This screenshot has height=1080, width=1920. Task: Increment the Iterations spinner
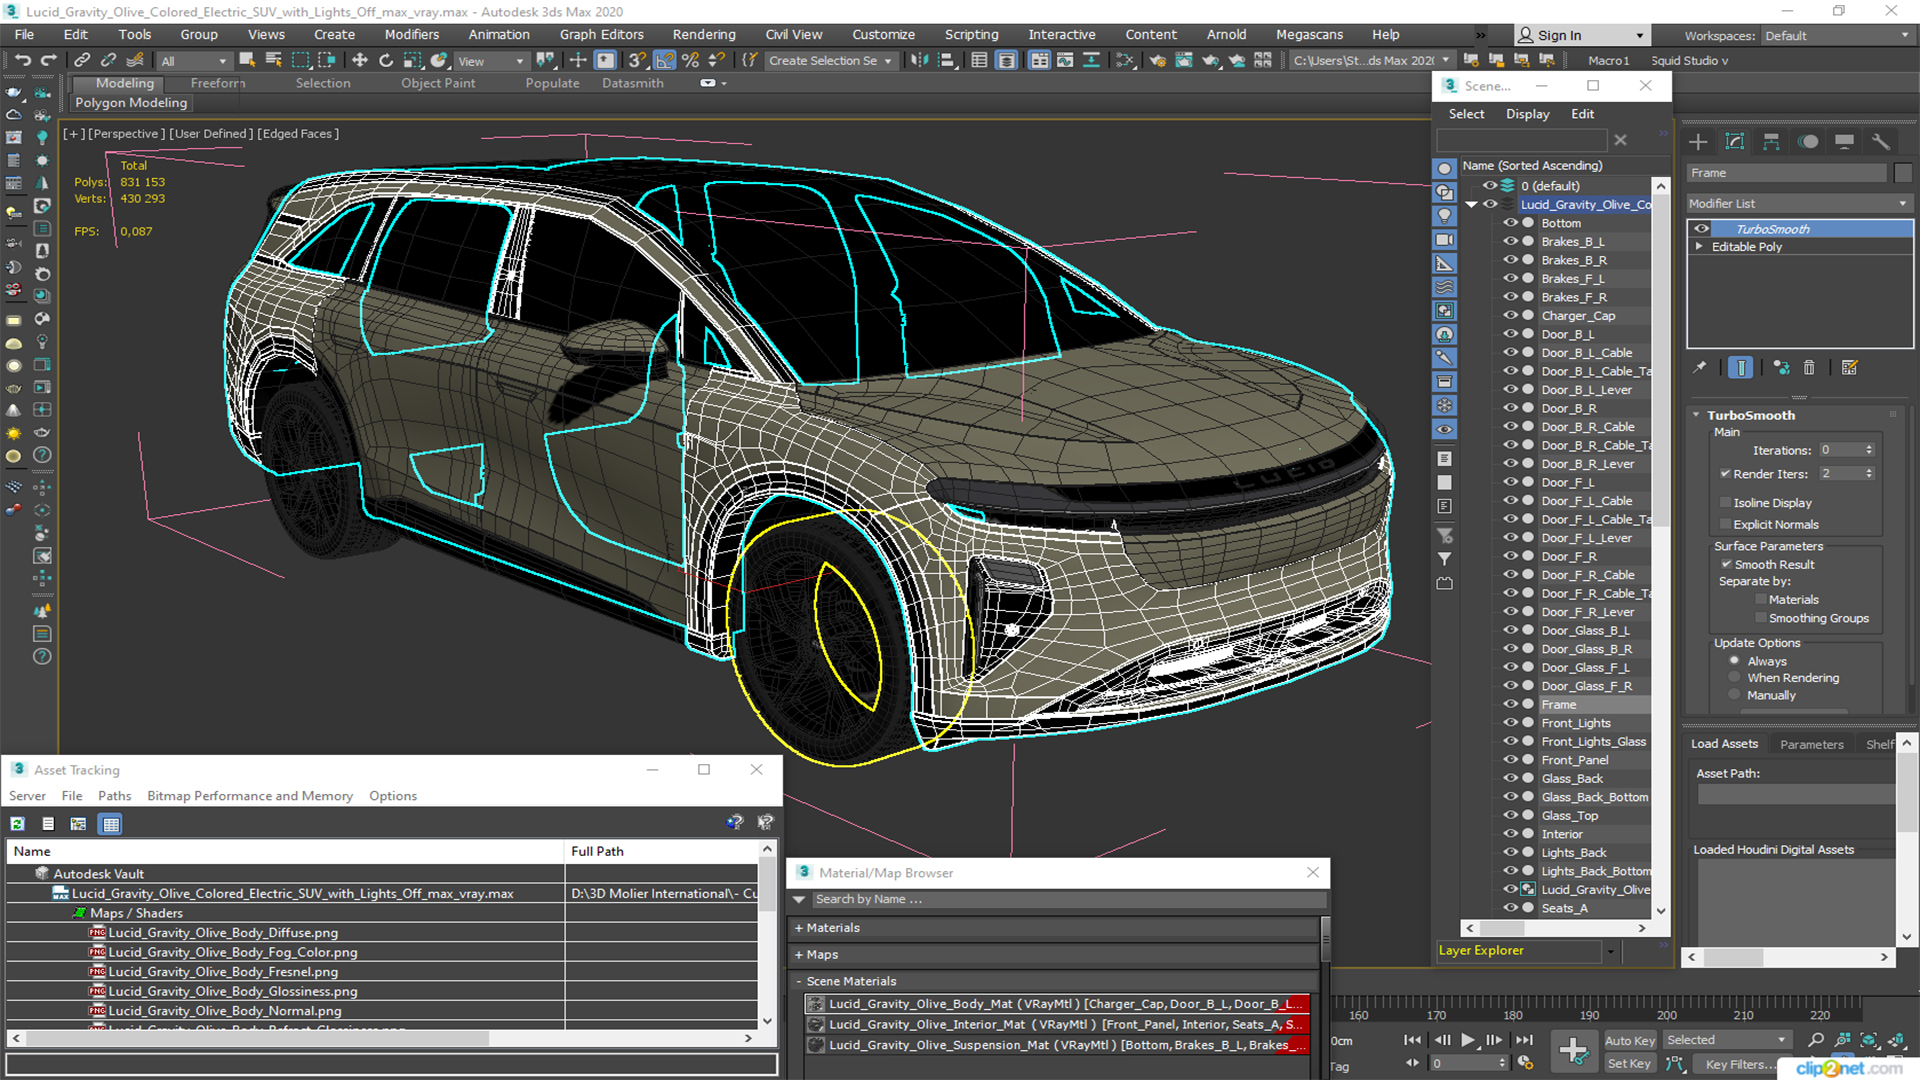[1869, 447]
